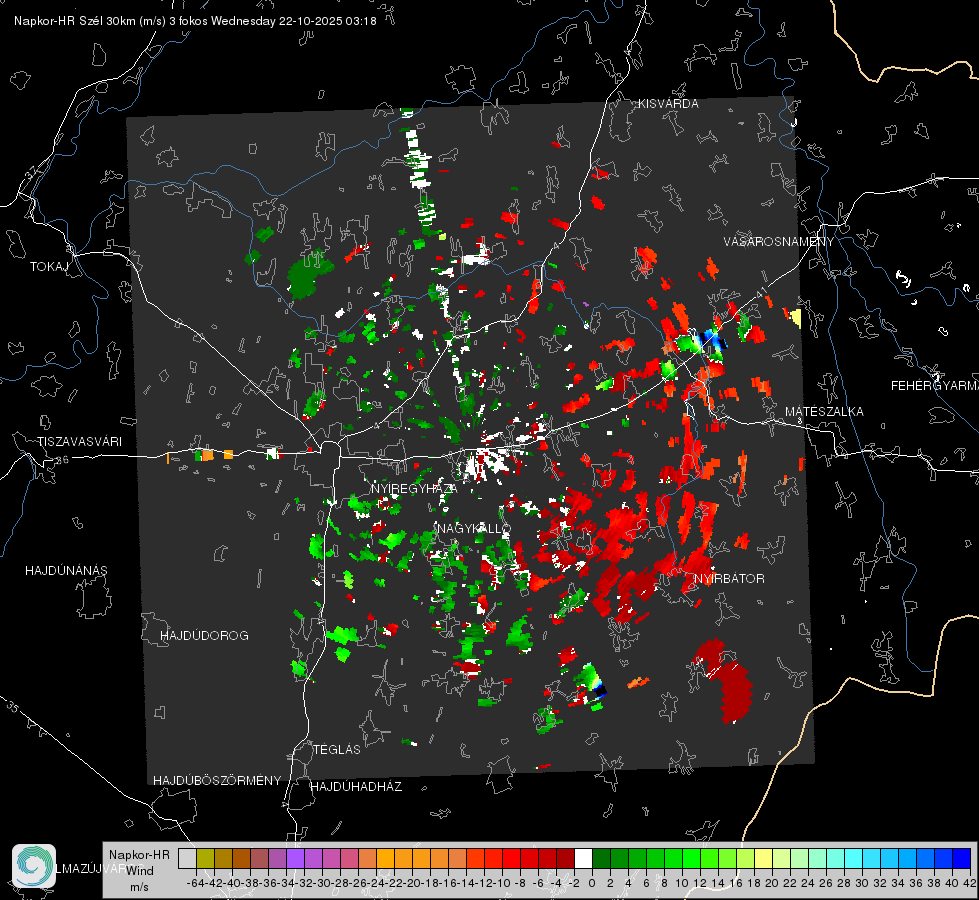Click the road number 35 at lower left

tap(12, 707)
